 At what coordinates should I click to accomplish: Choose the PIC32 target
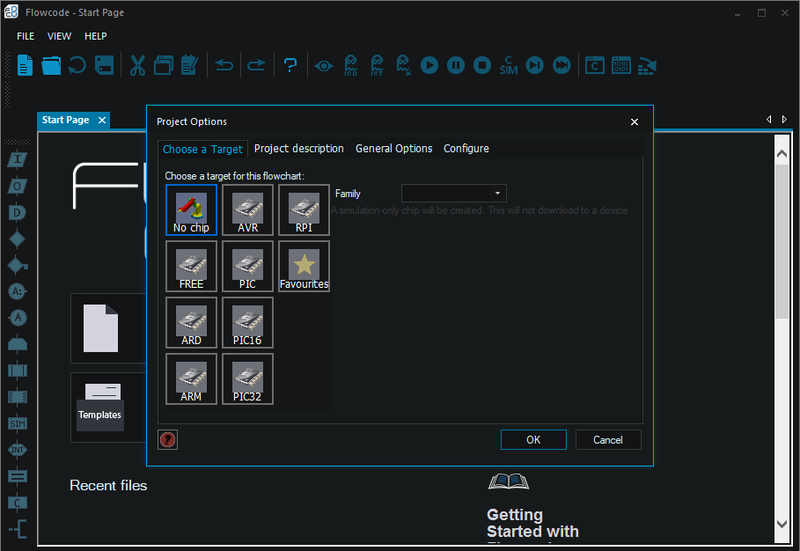coord(247,379)
